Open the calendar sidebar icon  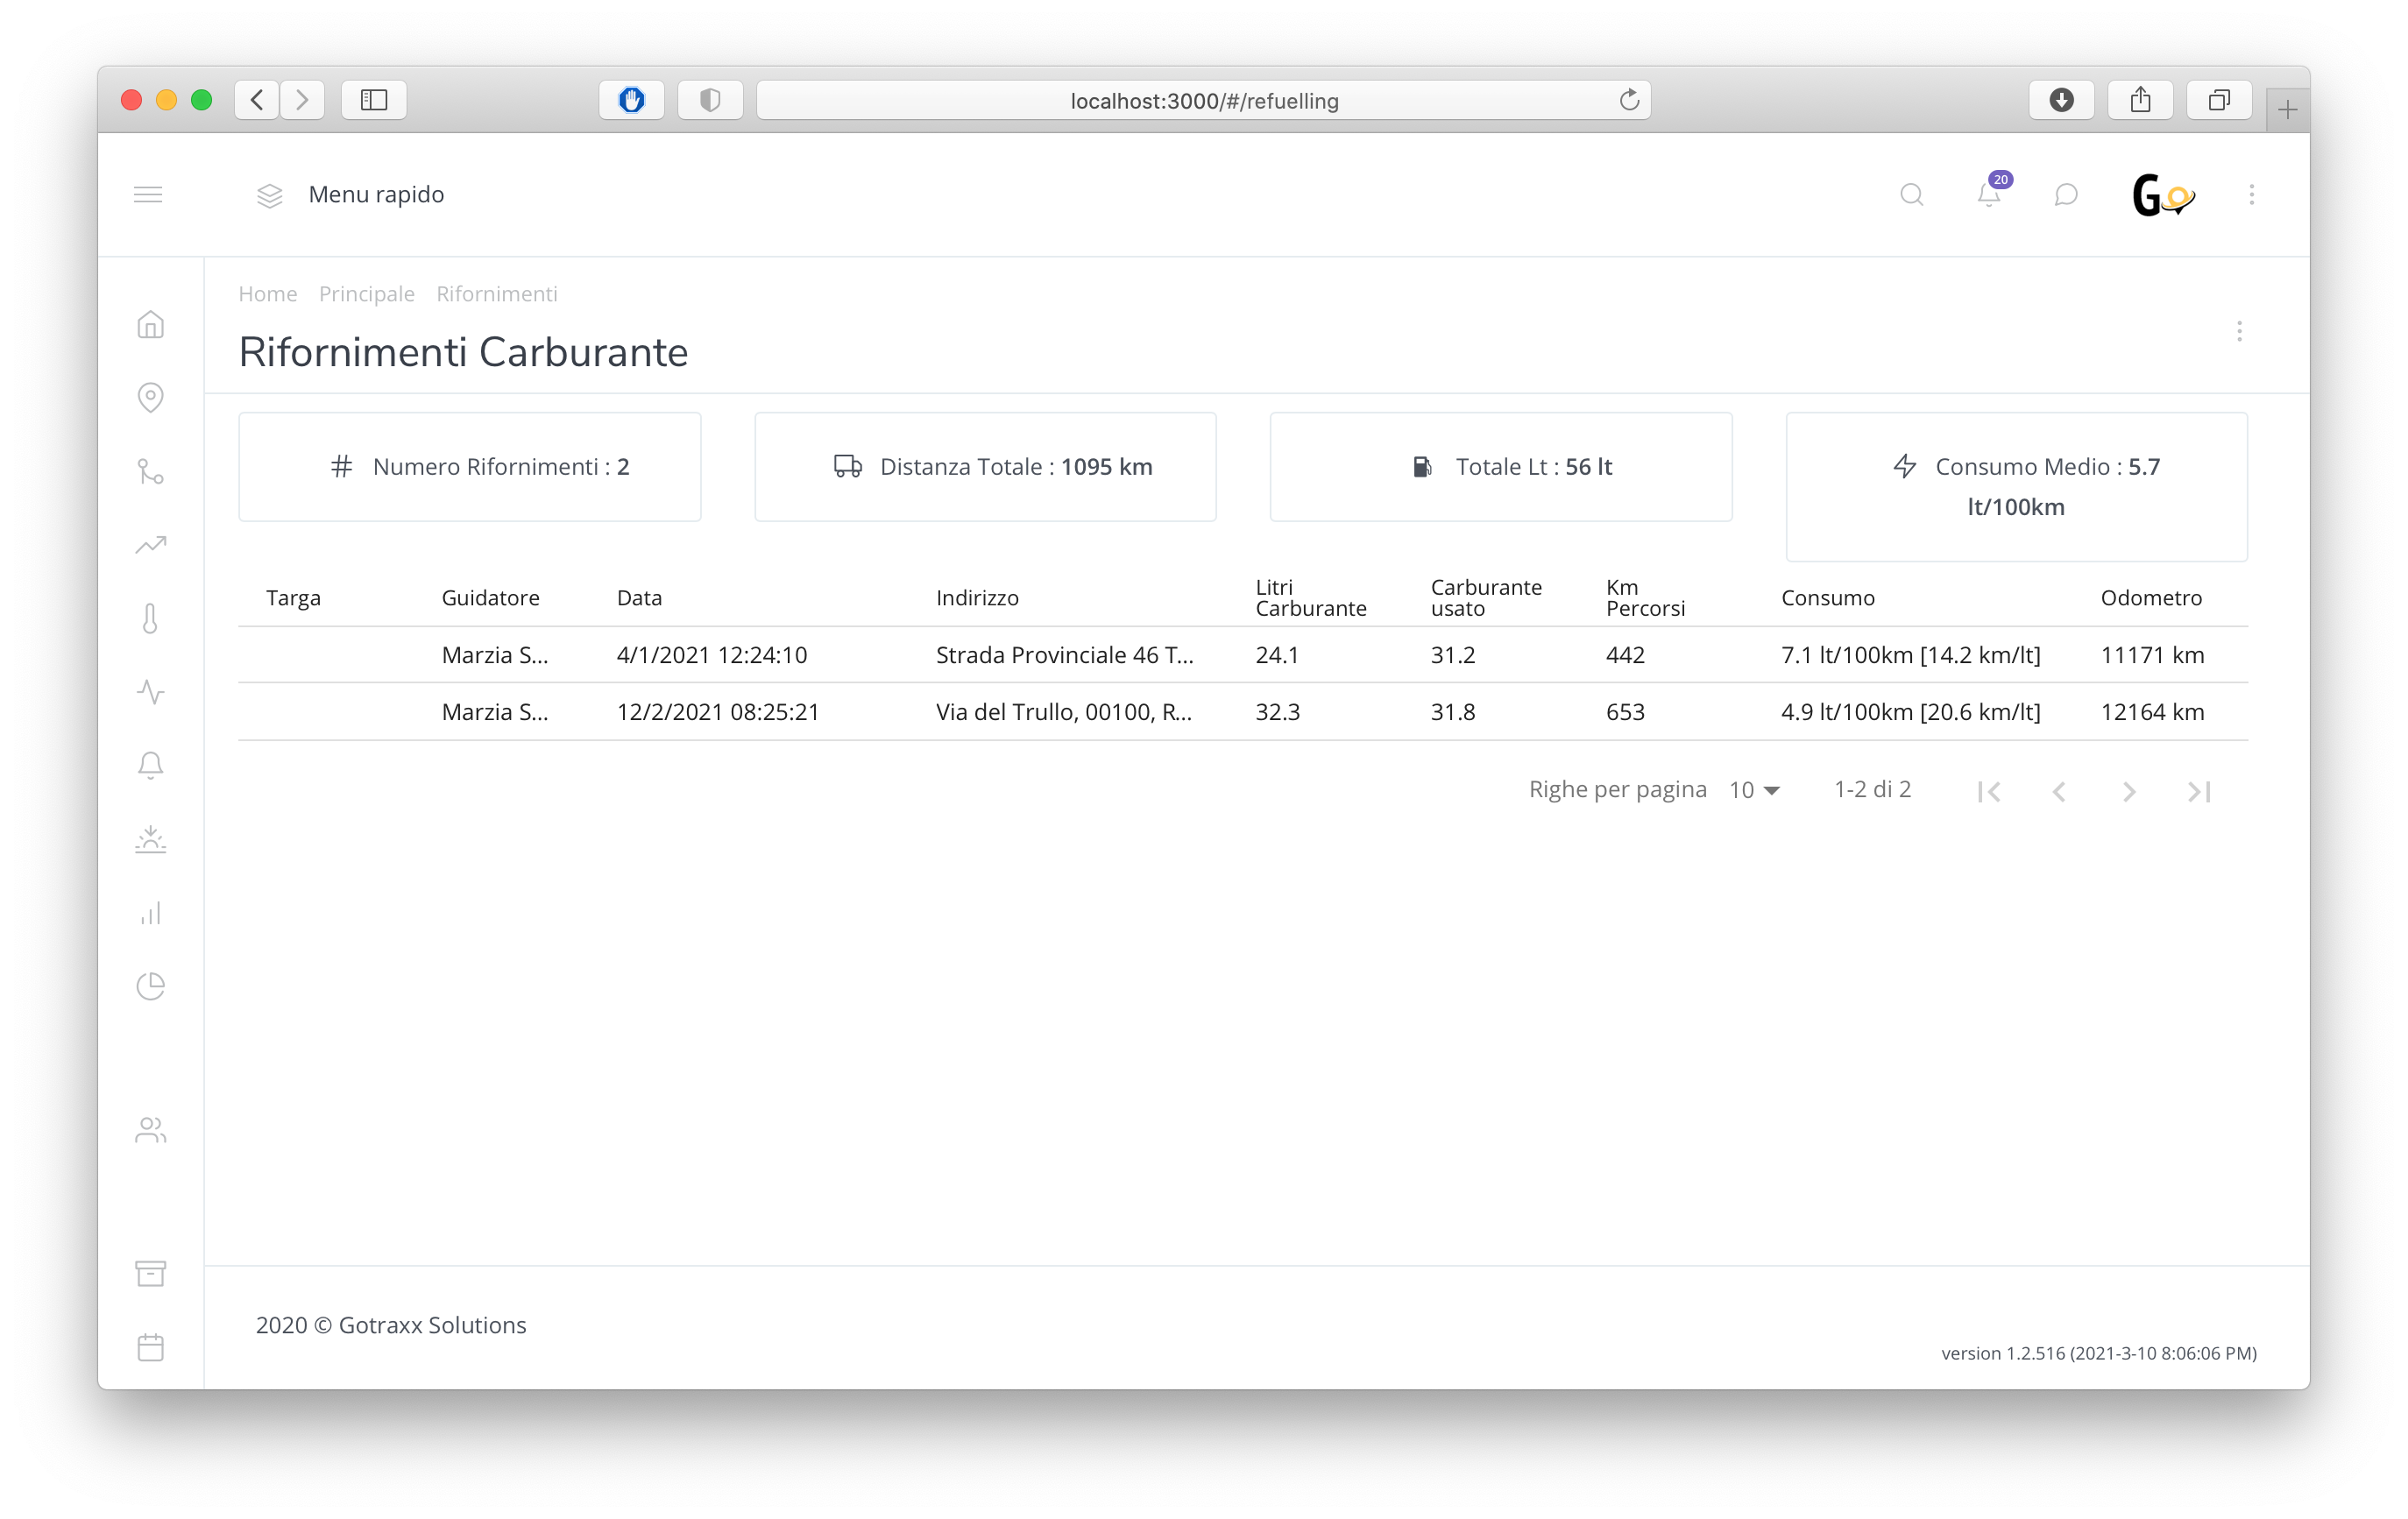150,1347
